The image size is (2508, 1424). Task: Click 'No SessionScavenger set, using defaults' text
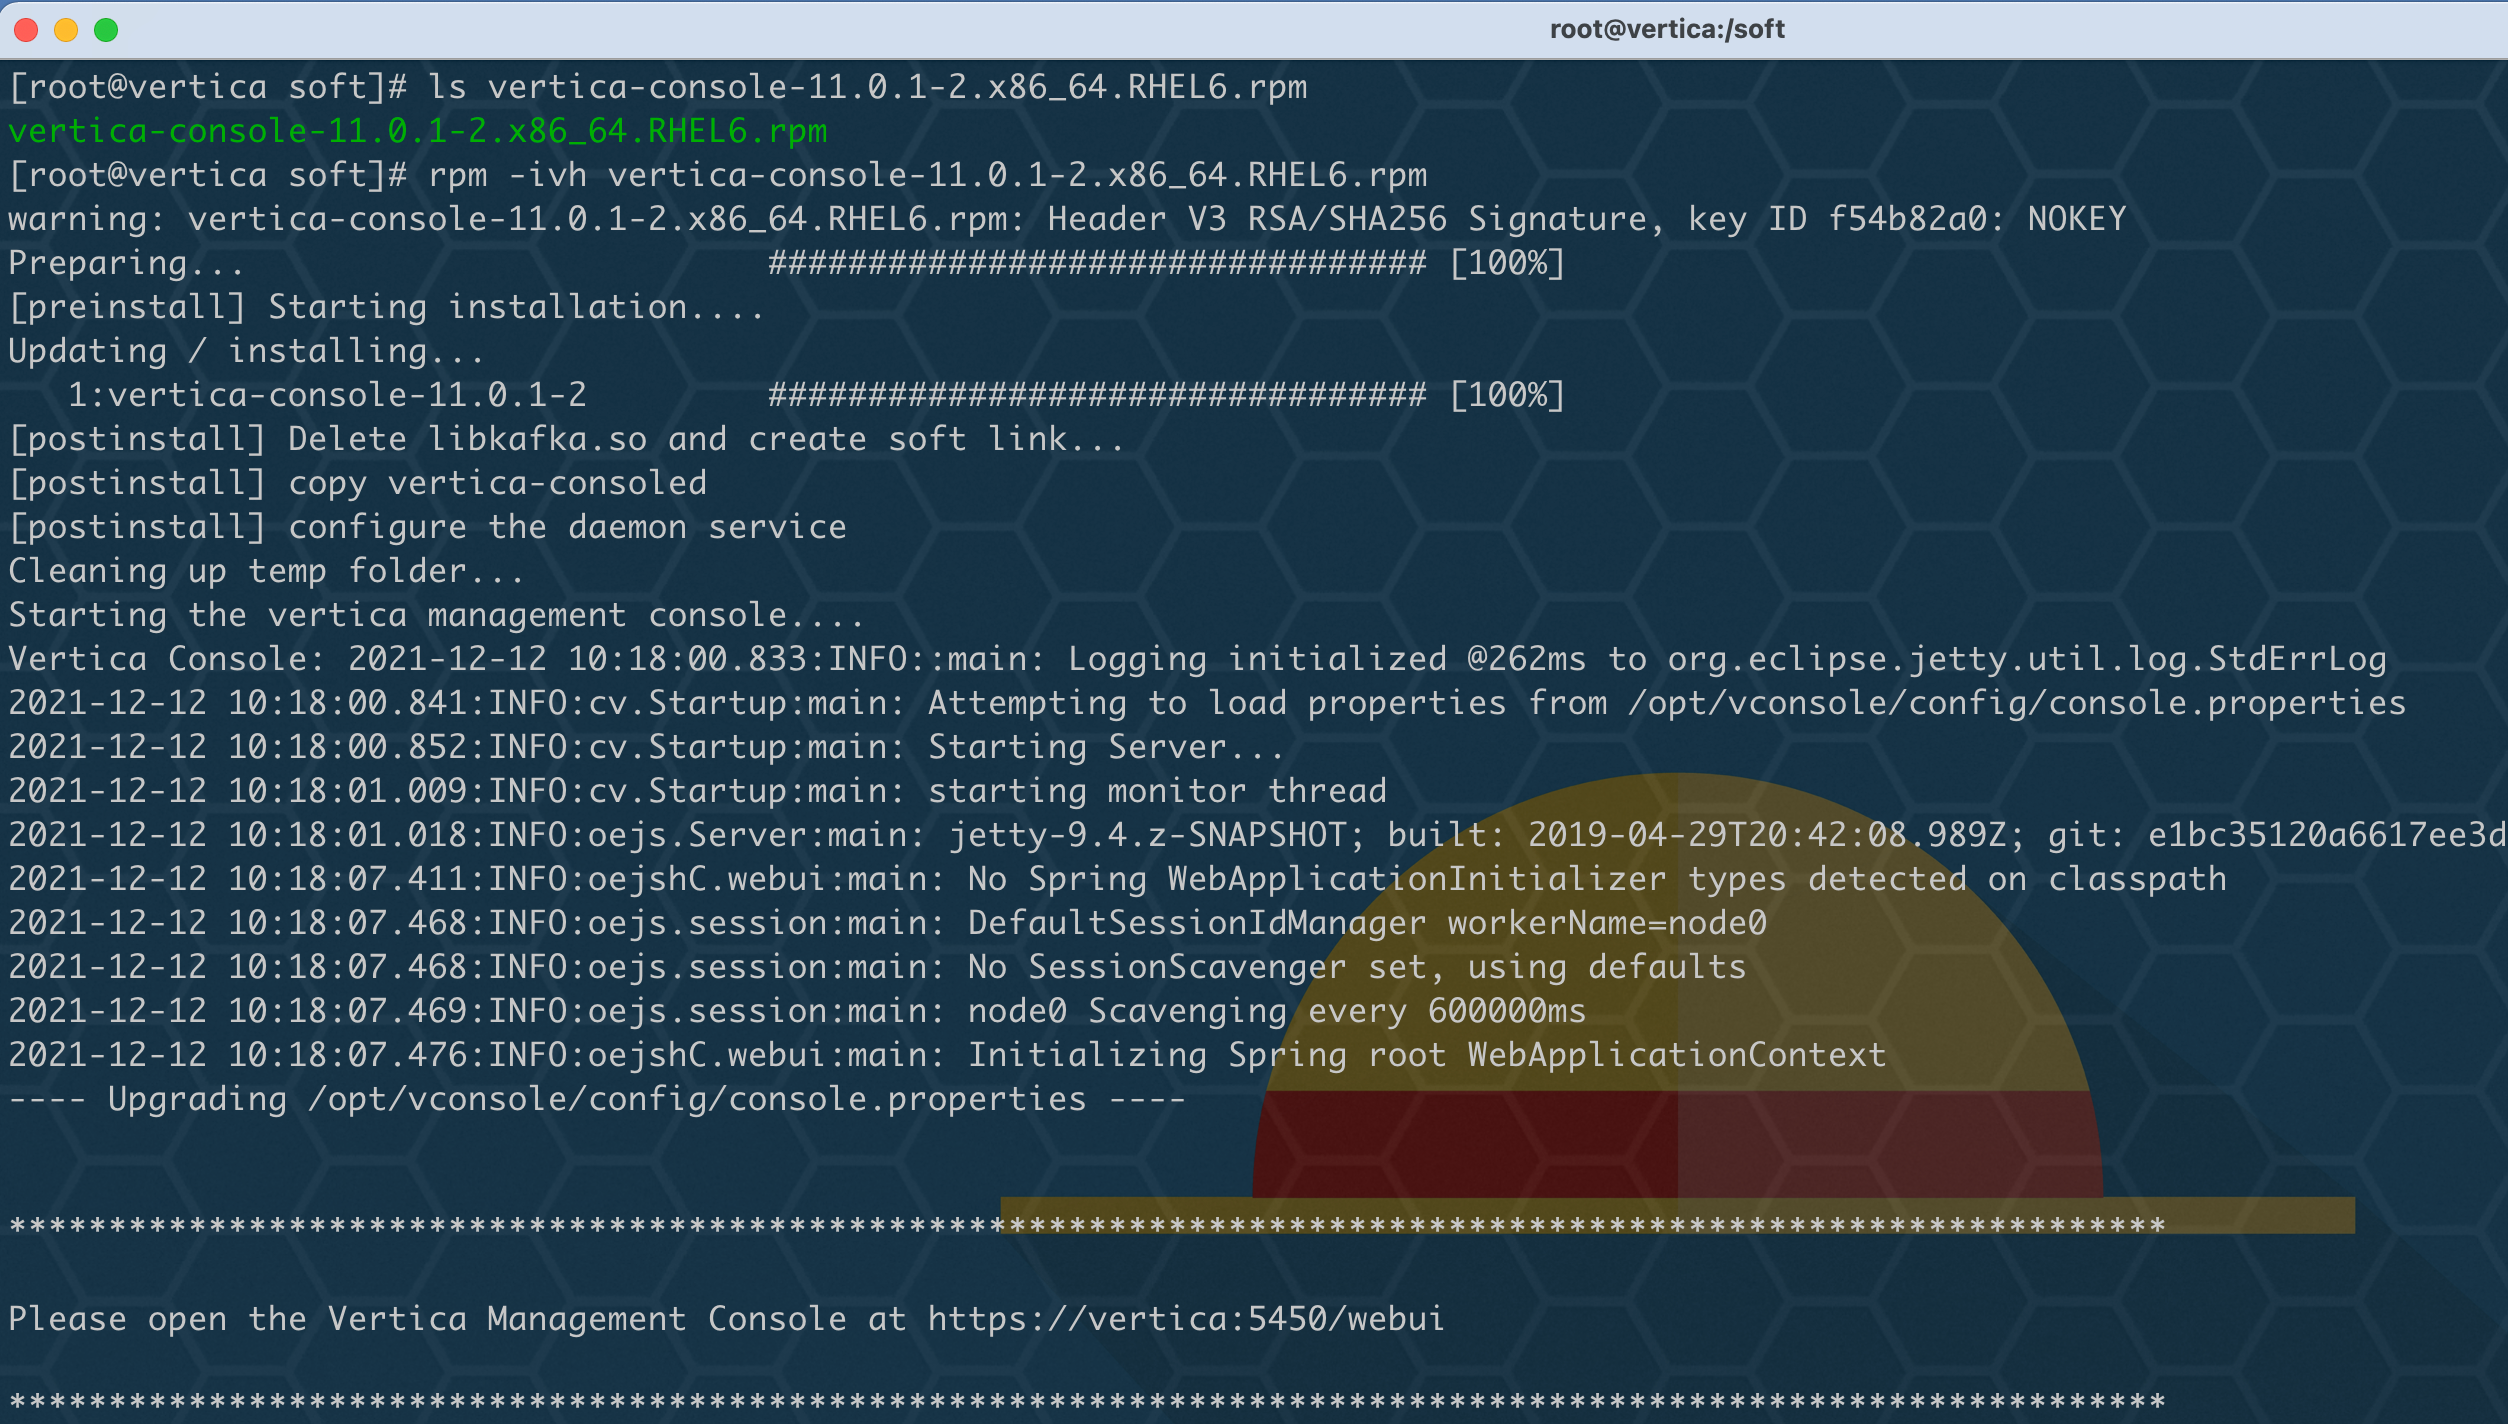[1357, 967]
